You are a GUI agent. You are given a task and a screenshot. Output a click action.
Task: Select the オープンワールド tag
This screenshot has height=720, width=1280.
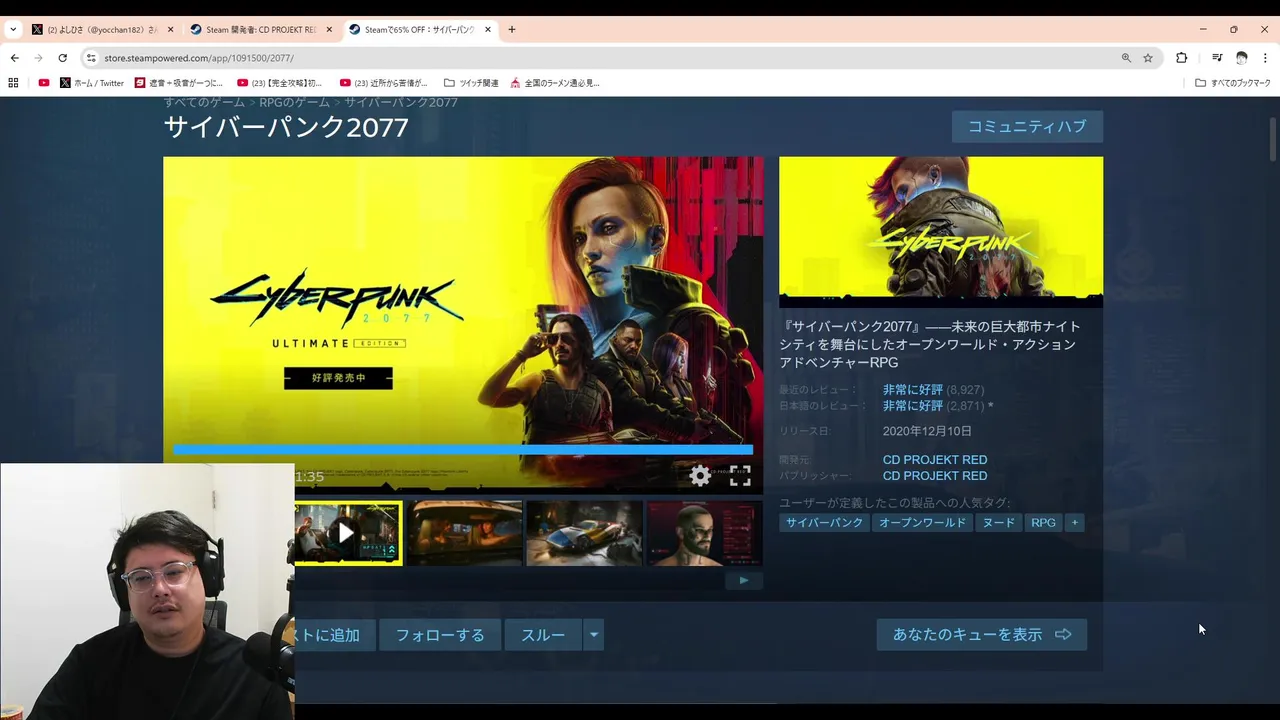coord(922,523)
